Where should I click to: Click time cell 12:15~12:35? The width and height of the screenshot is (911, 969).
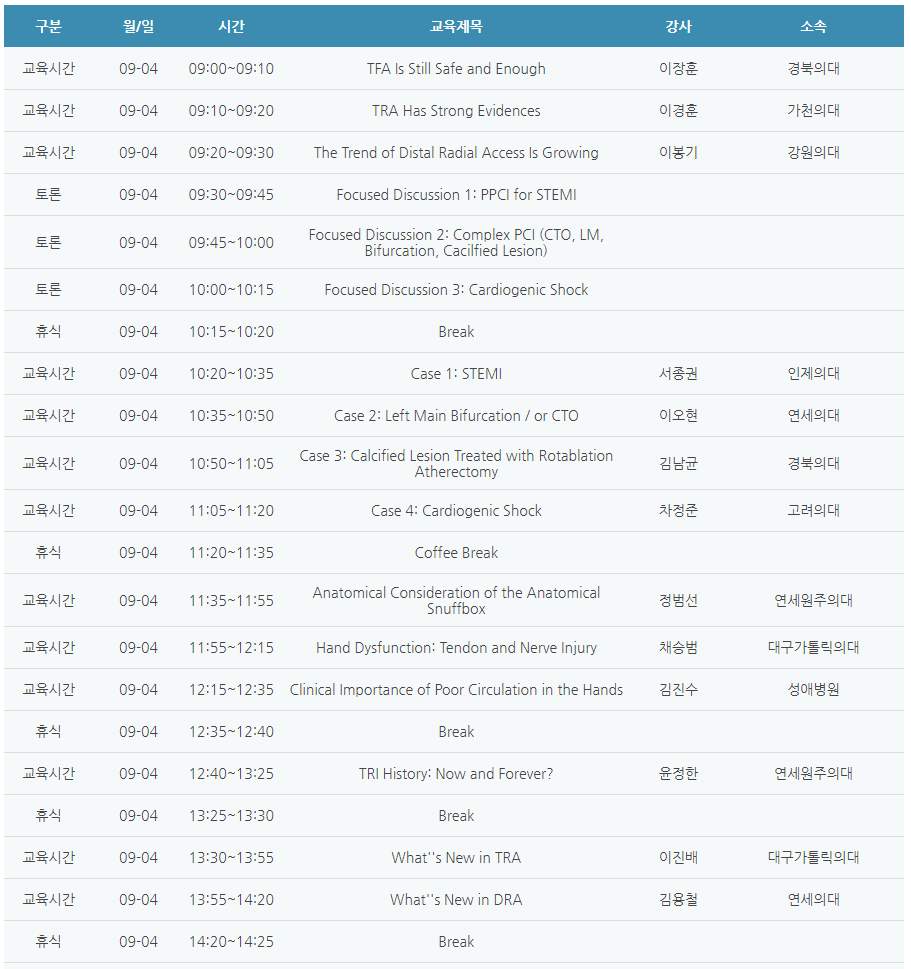pyautogui.click(x=231, y=690)
